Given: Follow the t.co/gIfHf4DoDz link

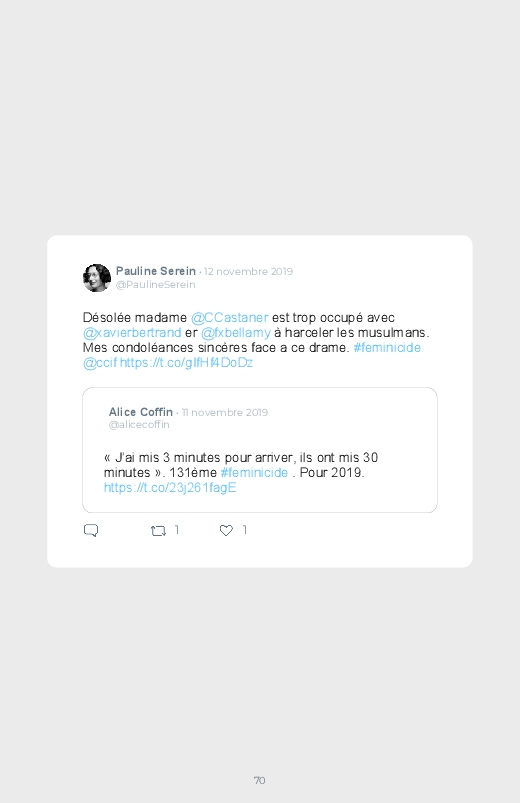Looking at the screenshot, I should coord(186,363).
